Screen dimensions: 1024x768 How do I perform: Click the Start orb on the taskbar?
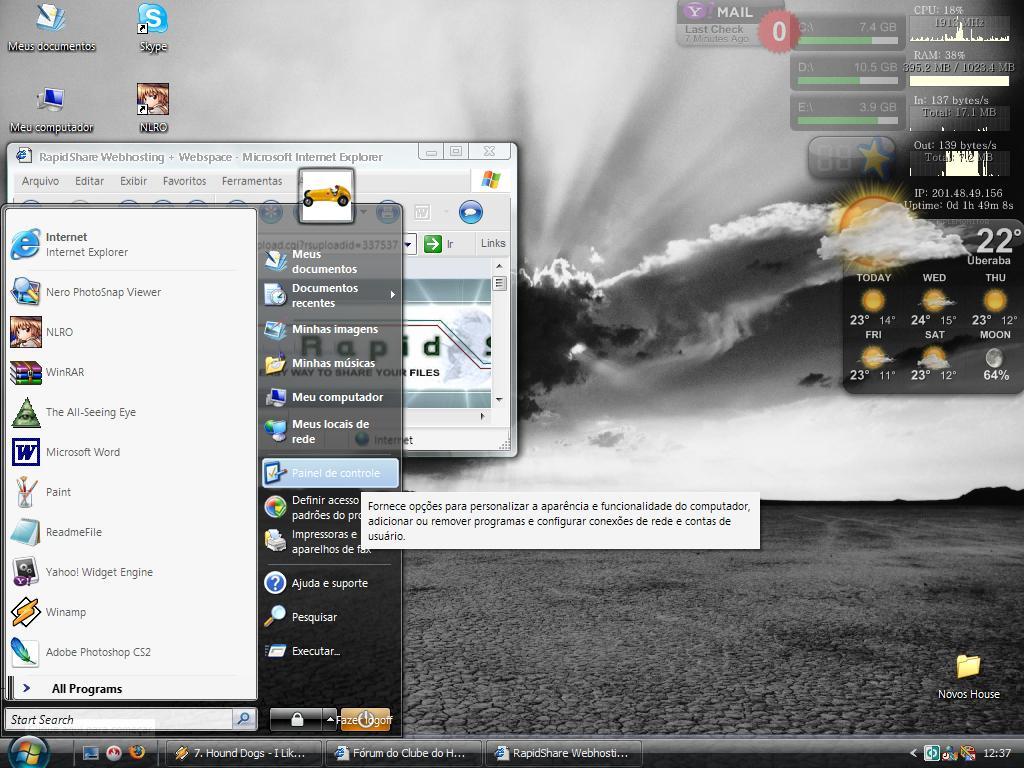pos(27,752)
